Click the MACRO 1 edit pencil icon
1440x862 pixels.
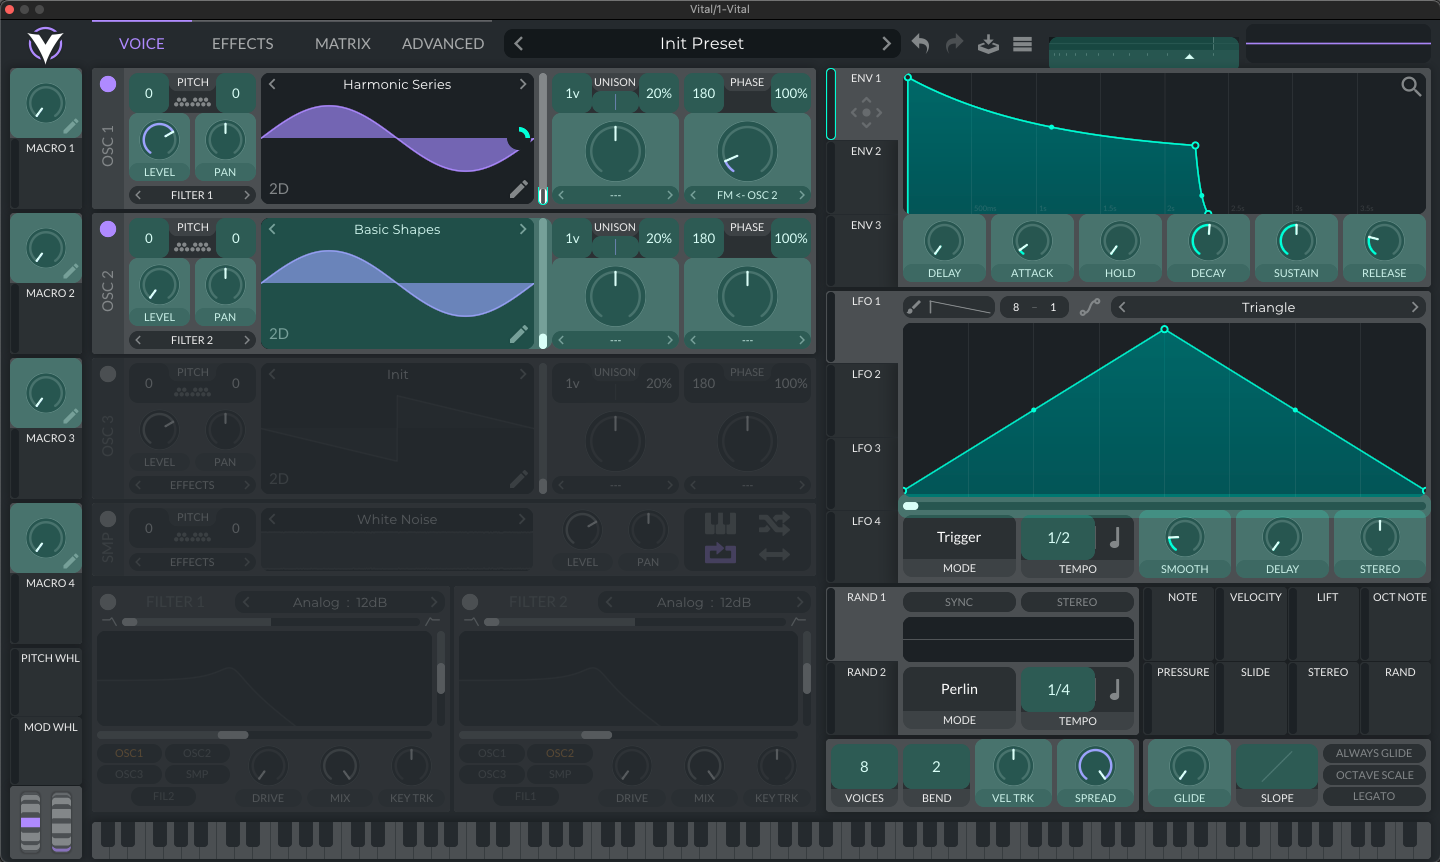(70, 127)
